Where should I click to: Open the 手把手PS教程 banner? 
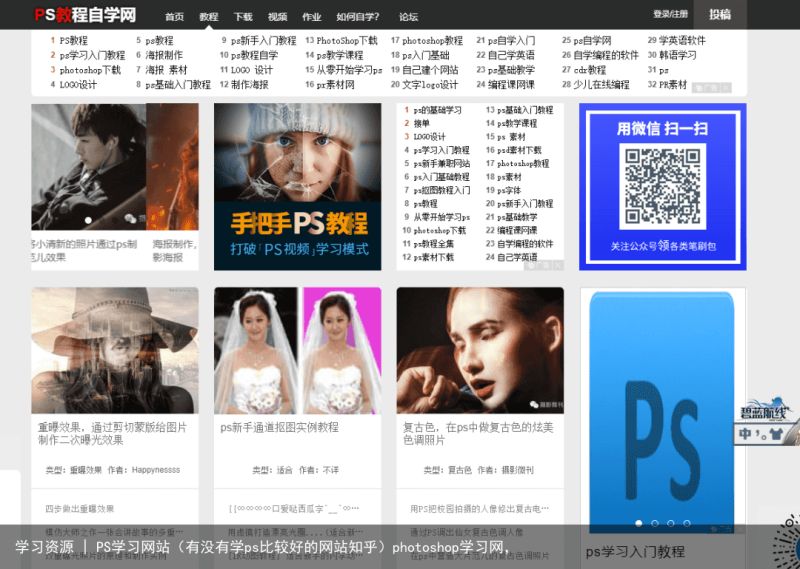click(x=297, y=187)
